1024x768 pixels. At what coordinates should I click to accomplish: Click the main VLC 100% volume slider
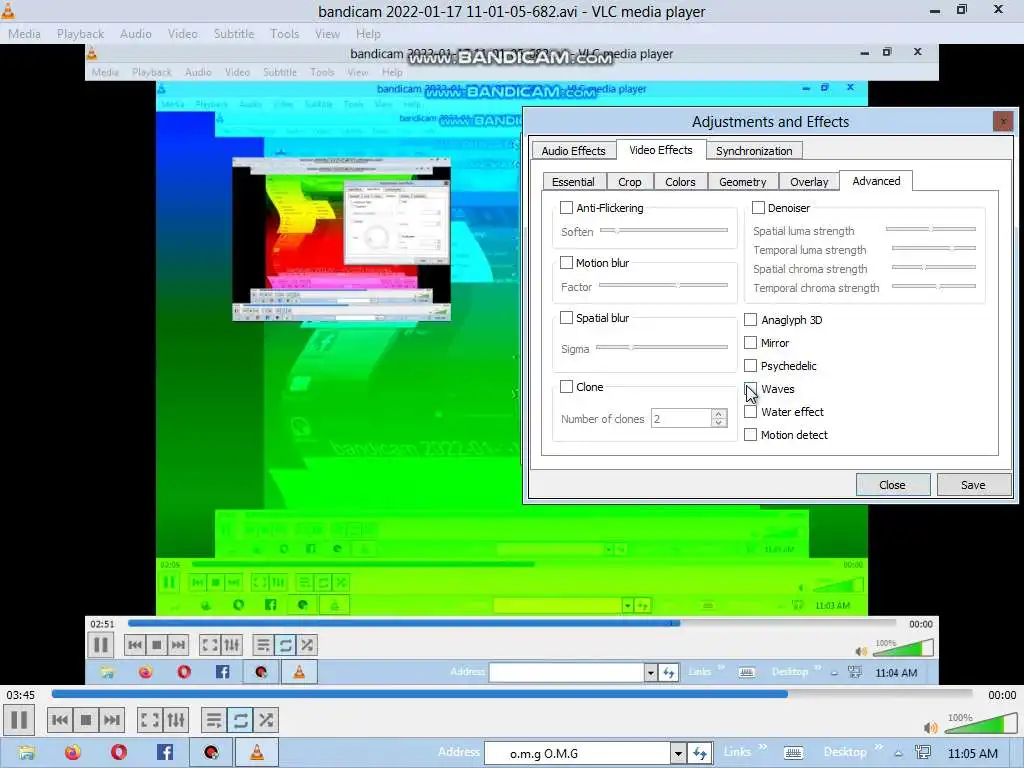[x=980, y=724]
